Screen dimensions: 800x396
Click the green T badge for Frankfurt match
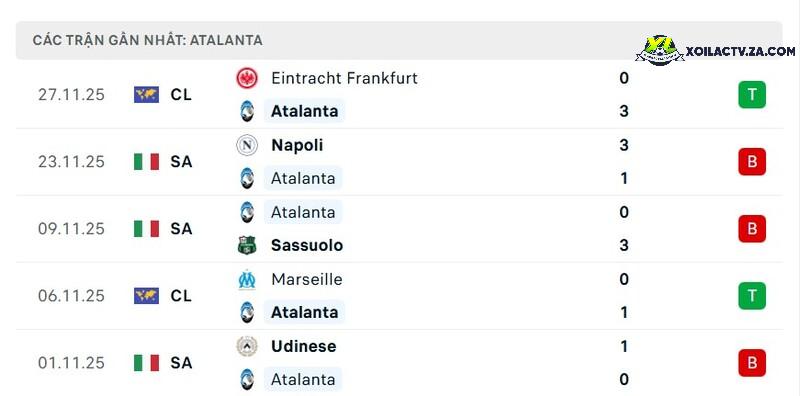pos(752,94)
